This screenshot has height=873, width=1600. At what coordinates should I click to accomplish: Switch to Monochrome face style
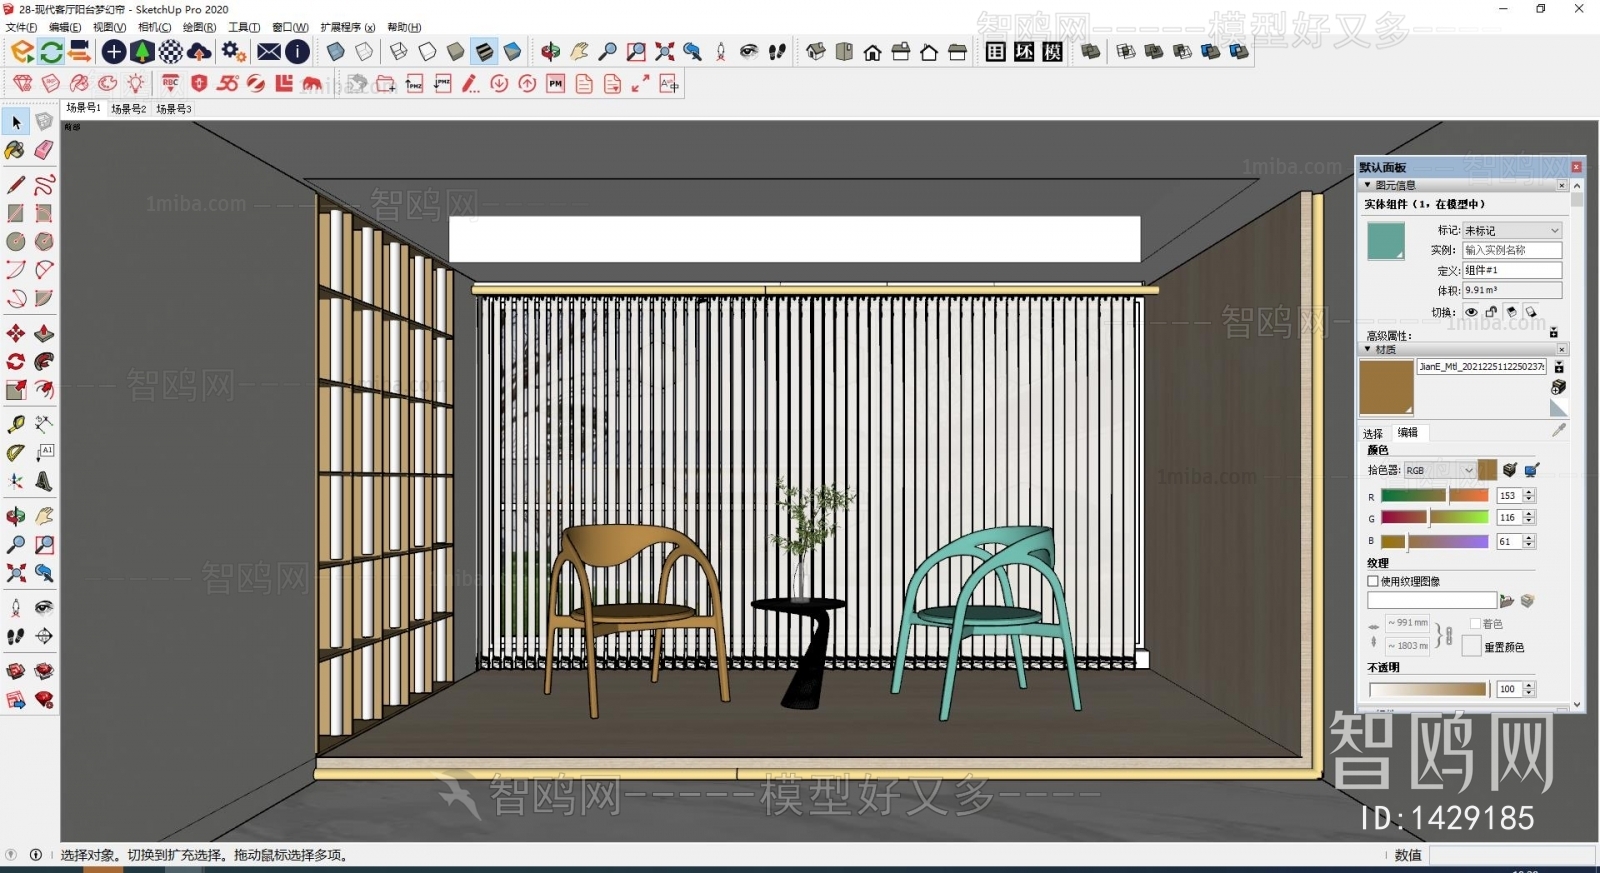513,51
